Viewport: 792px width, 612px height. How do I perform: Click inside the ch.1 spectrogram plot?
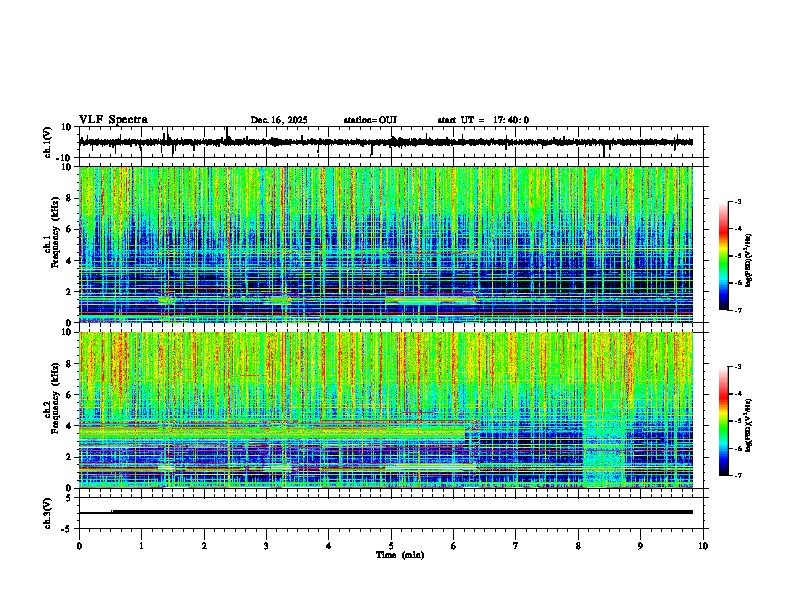click(386, 244)
